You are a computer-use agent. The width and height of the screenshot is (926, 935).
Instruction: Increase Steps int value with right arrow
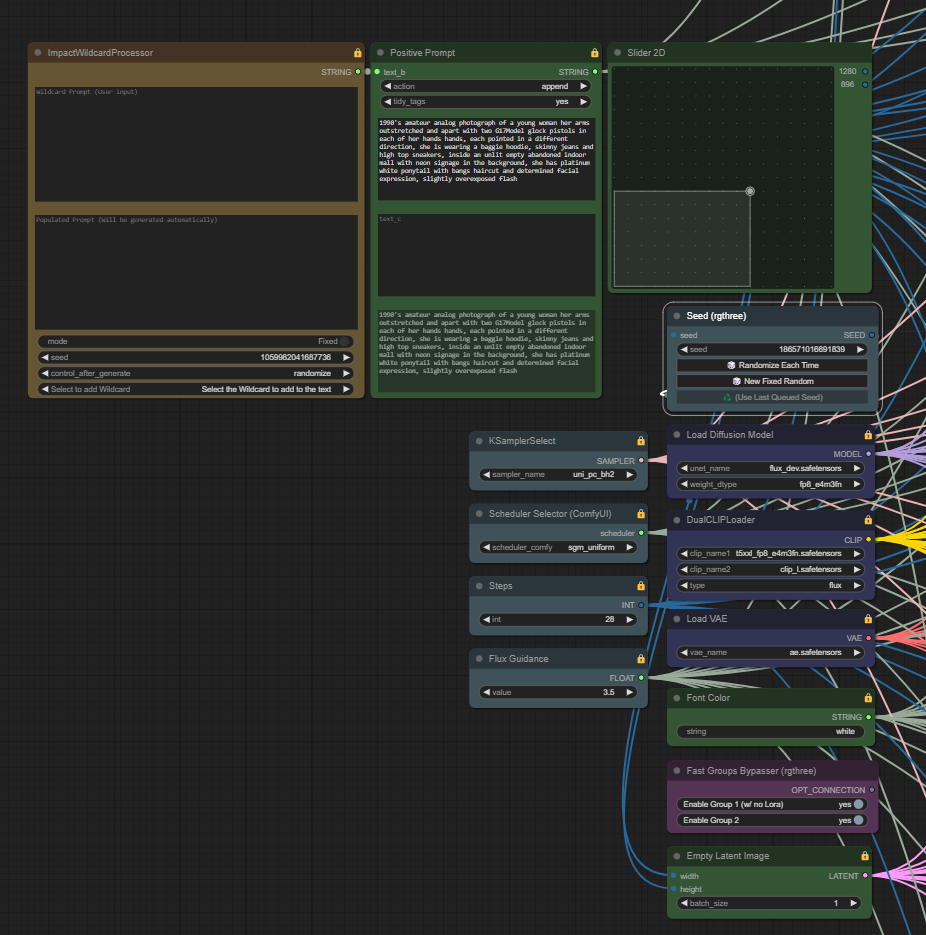pos(629,620)
